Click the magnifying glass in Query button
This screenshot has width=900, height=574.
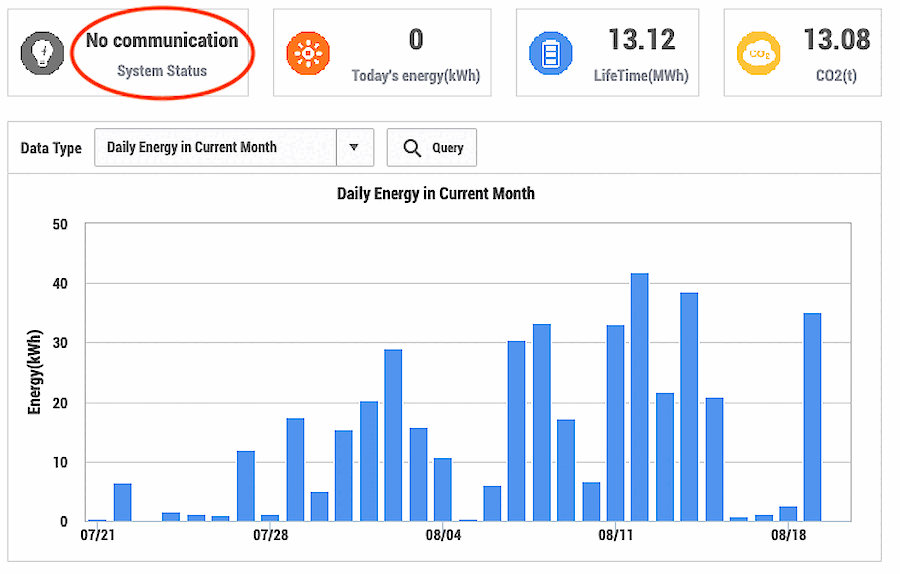coord(412,148)
